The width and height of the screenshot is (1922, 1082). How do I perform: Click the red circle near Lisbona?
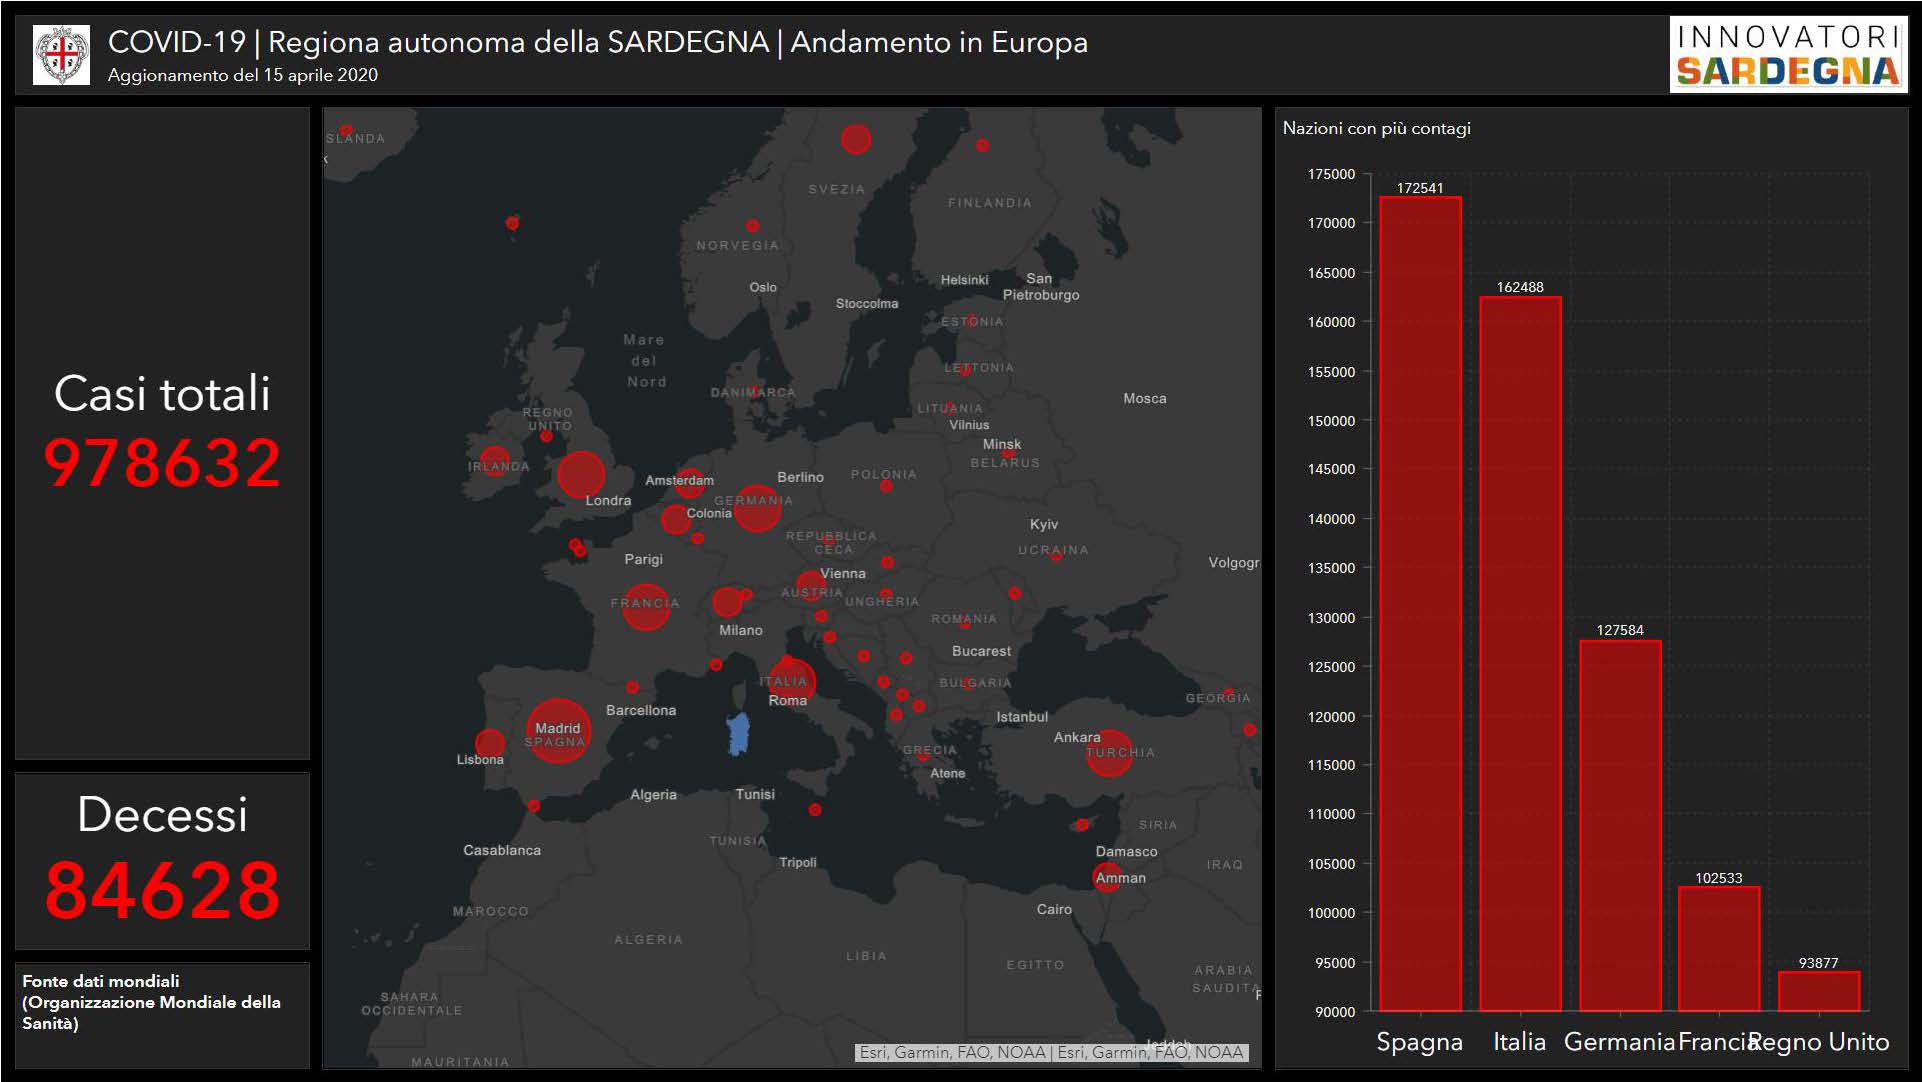click(x=490, y=743)
